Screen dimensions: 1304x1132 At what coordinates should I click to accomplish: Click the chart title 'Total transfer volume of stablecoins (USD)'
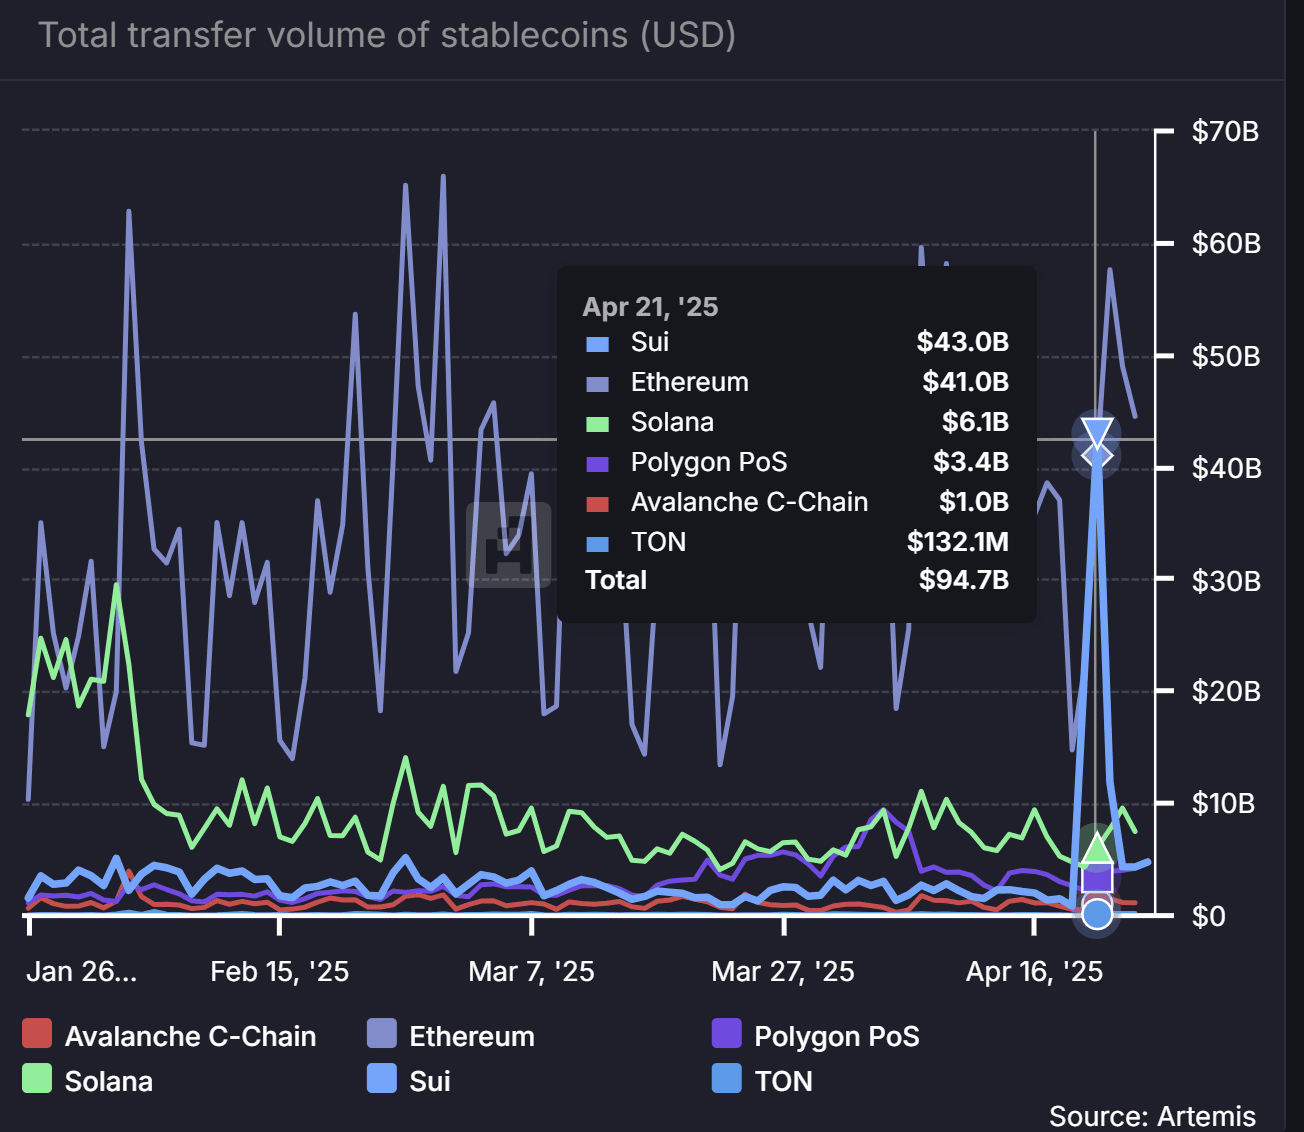pos(387,35)
